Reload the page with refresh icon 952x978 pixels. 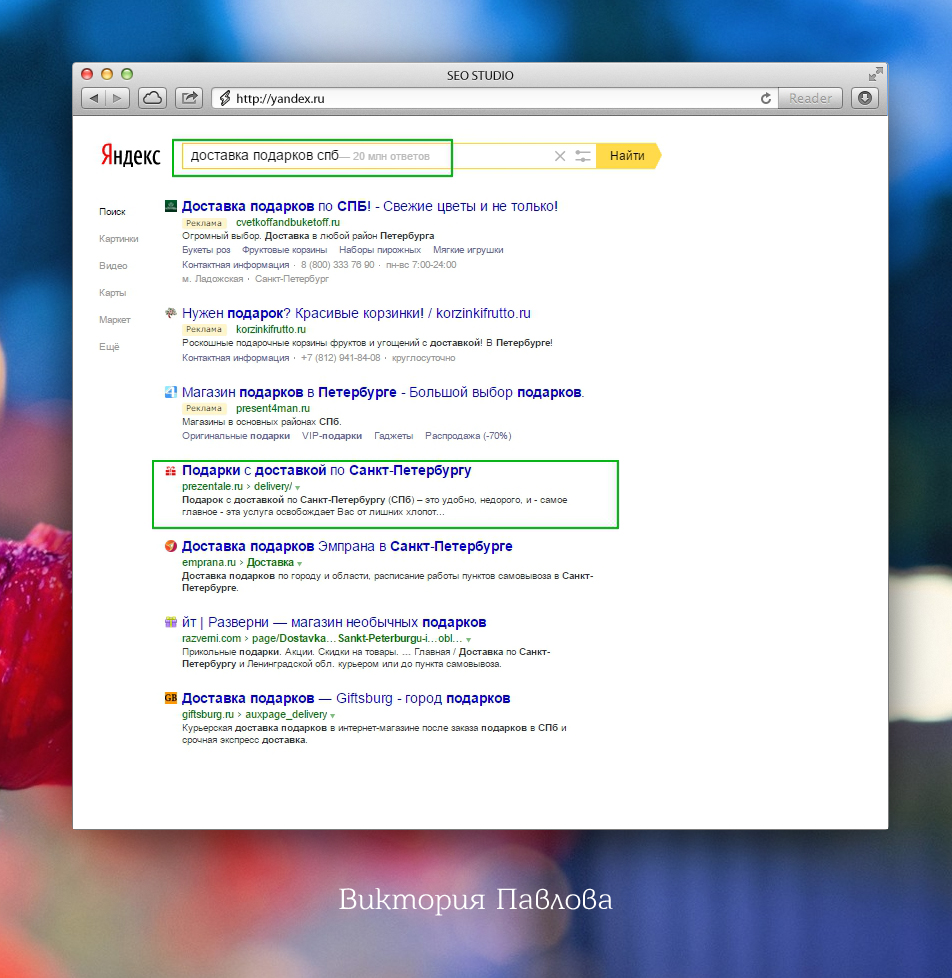click(765, 99)
